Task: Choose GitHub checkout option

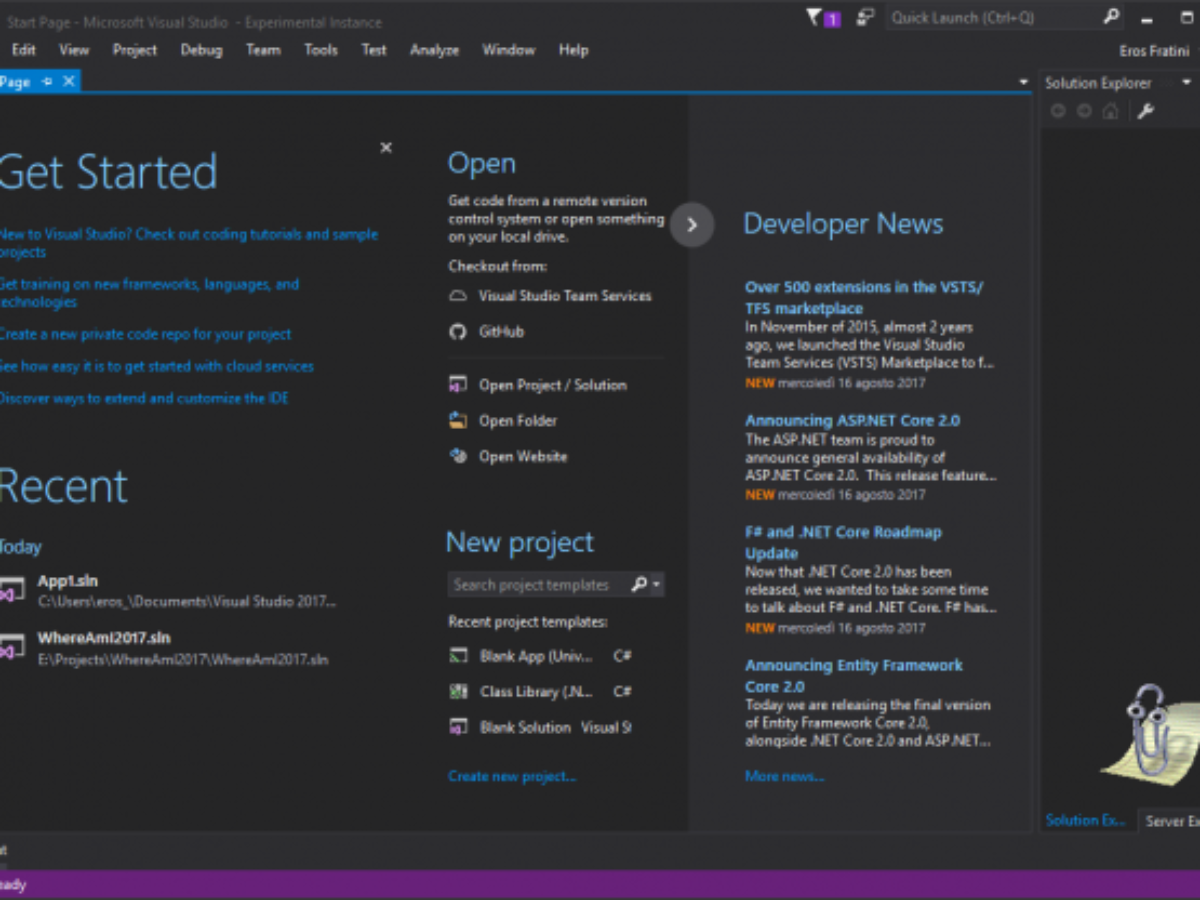Action: (501, 331)
